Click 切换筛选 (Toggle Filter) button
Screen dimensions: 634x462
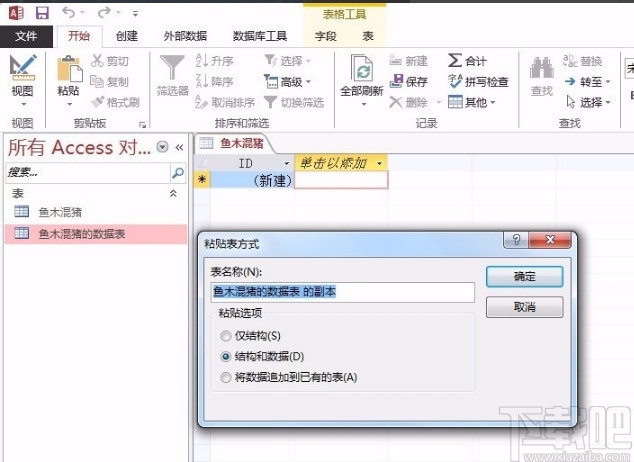[294, 102]
